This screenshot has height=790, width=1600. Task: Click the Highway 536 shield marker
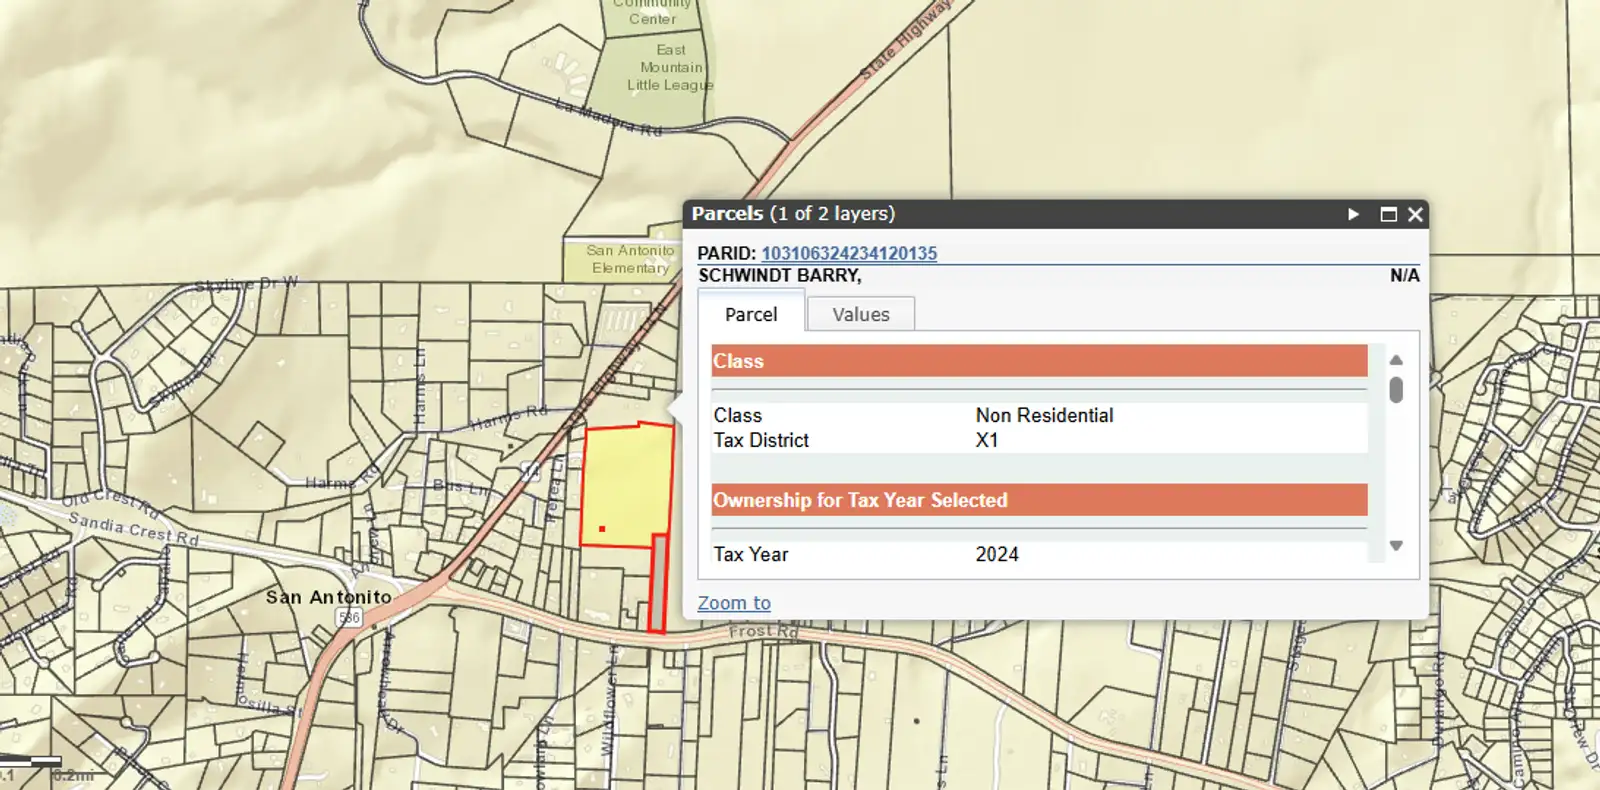point(349,618)
